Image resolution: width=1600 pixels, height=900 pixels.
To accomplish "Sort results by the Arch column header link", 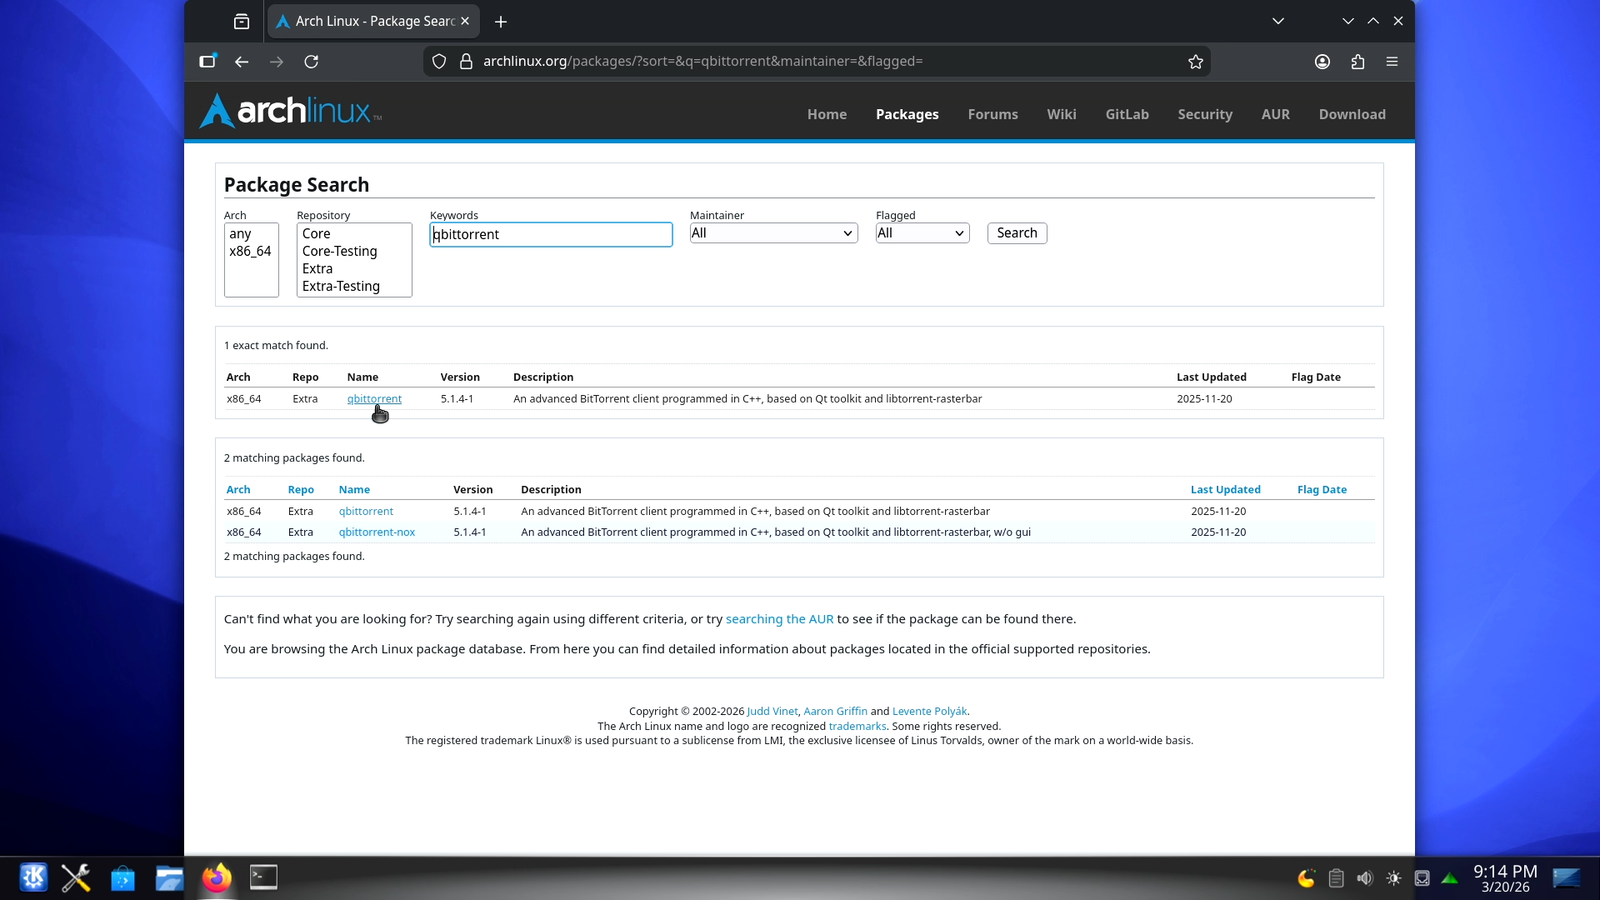I will pos(238,490).
